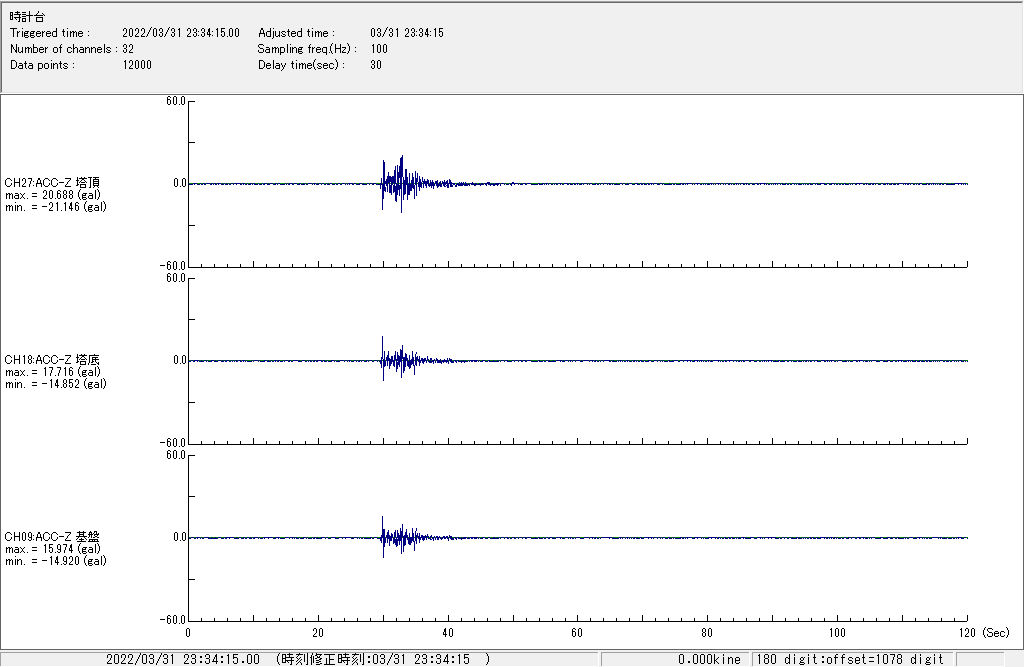The image size is (1024, 667).
Task: Click the Number of channels value 32
Action: pos(128,49)
